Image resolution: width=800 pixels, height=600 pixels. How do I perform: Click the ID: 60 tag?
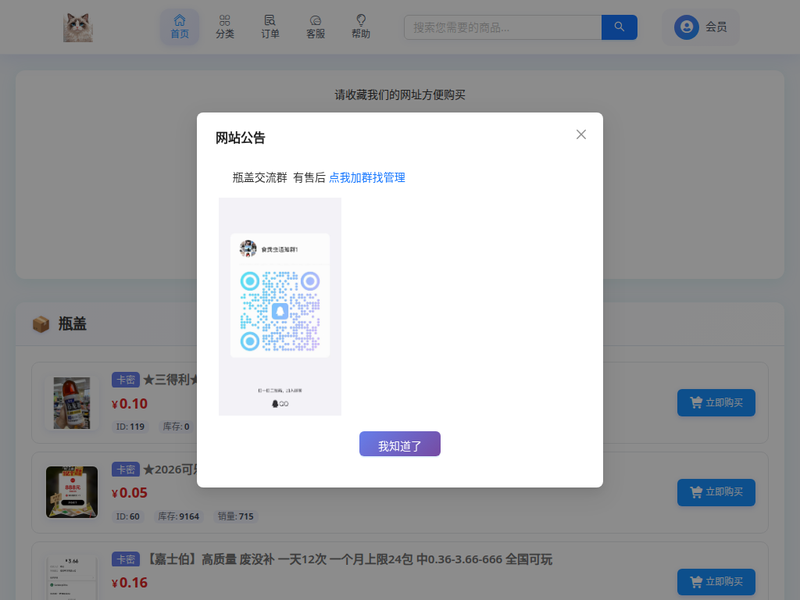128,516
